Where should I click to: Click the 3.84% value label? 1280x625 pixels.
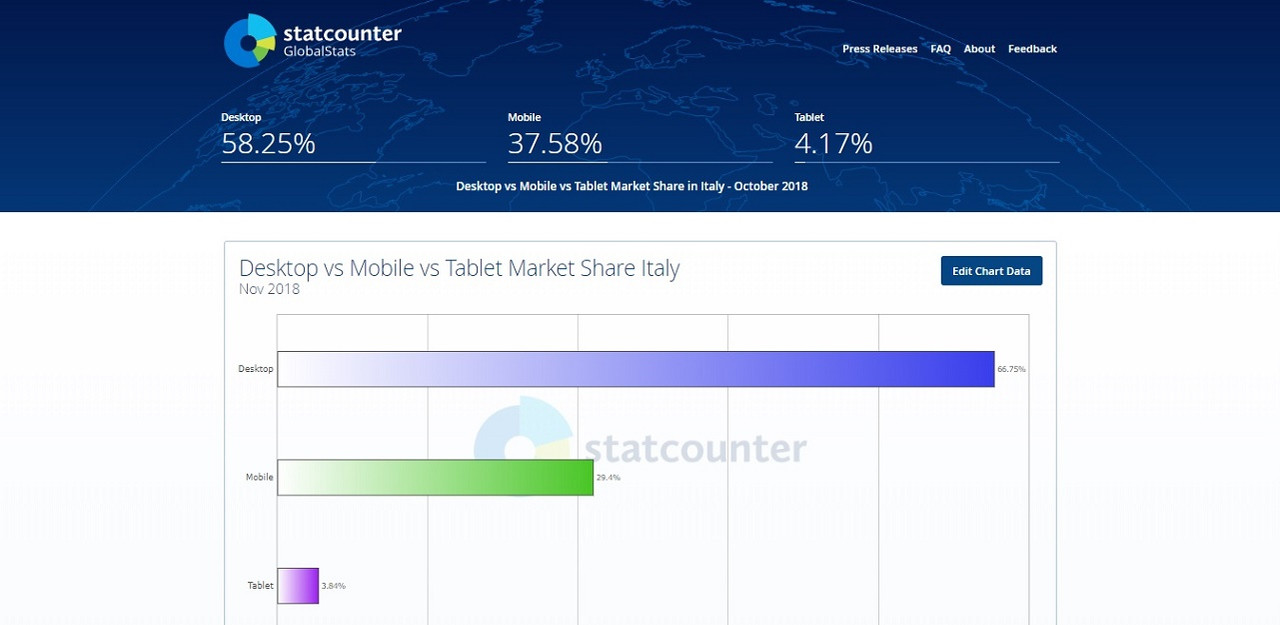(x=333, y=585)
